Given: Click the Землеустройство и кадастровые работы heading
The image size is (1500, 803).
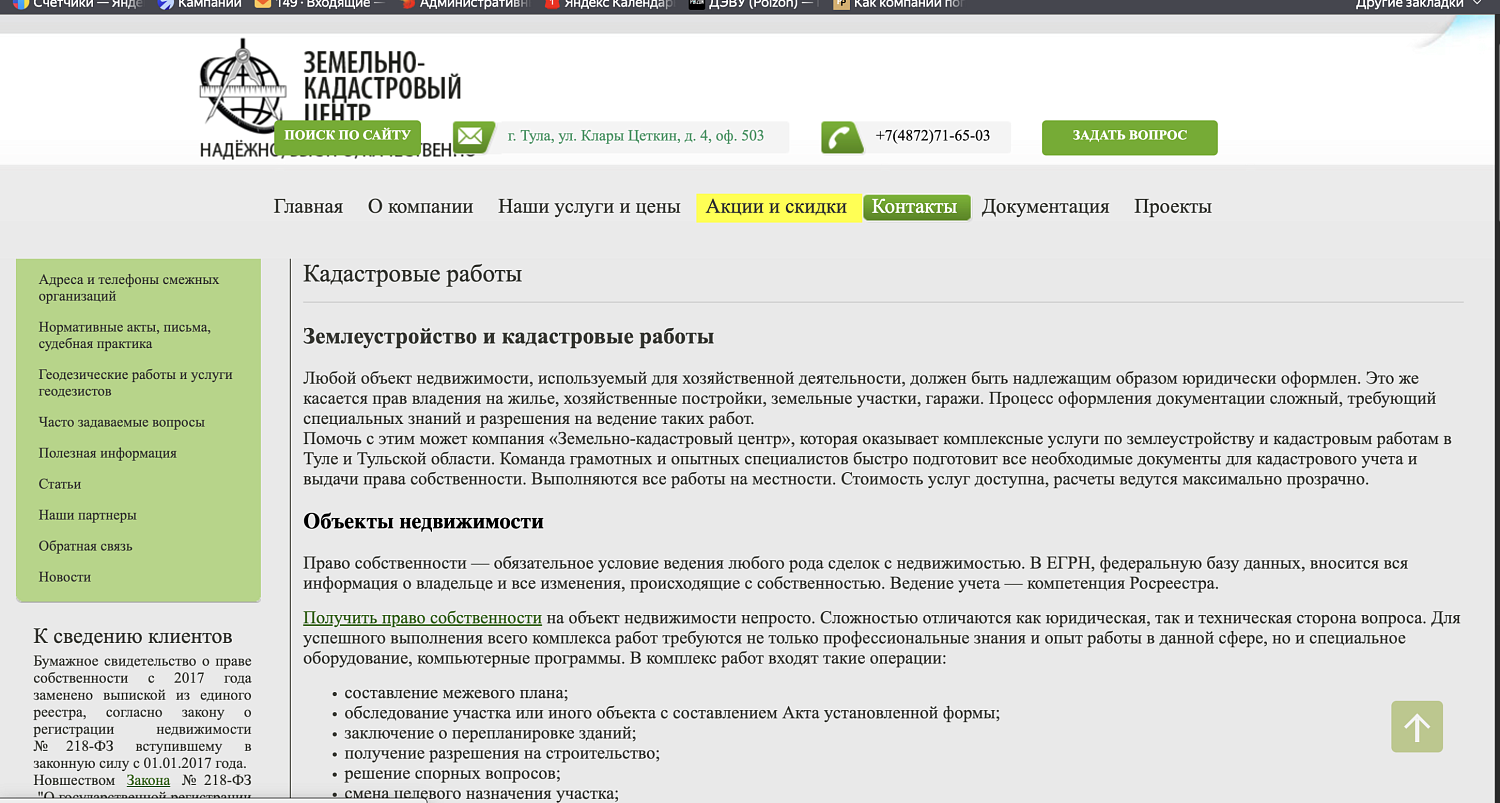Looking at the screenshot, I should [x=508, y=336].
